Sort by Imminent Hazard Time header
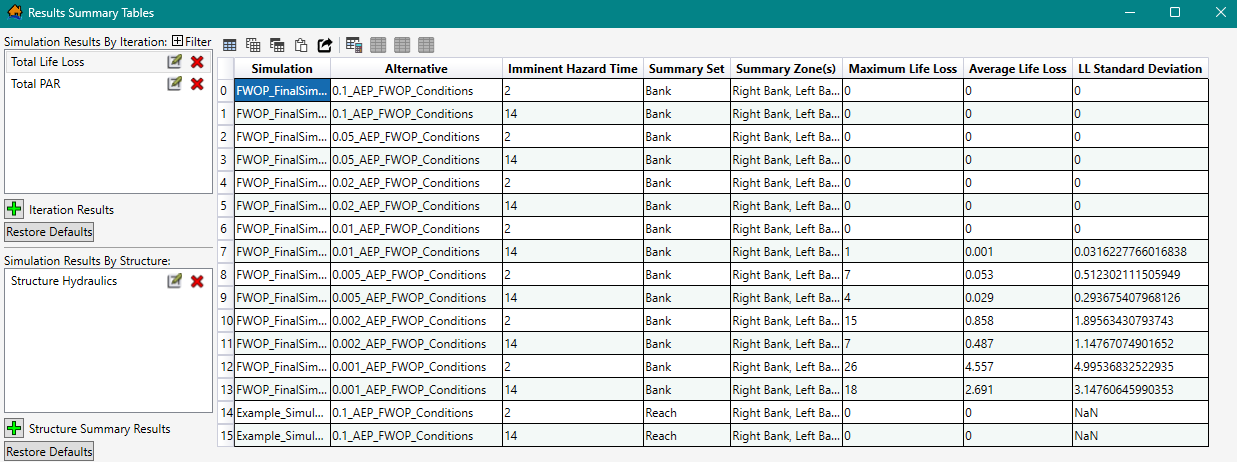1237x462 pixels. [572, 69]
